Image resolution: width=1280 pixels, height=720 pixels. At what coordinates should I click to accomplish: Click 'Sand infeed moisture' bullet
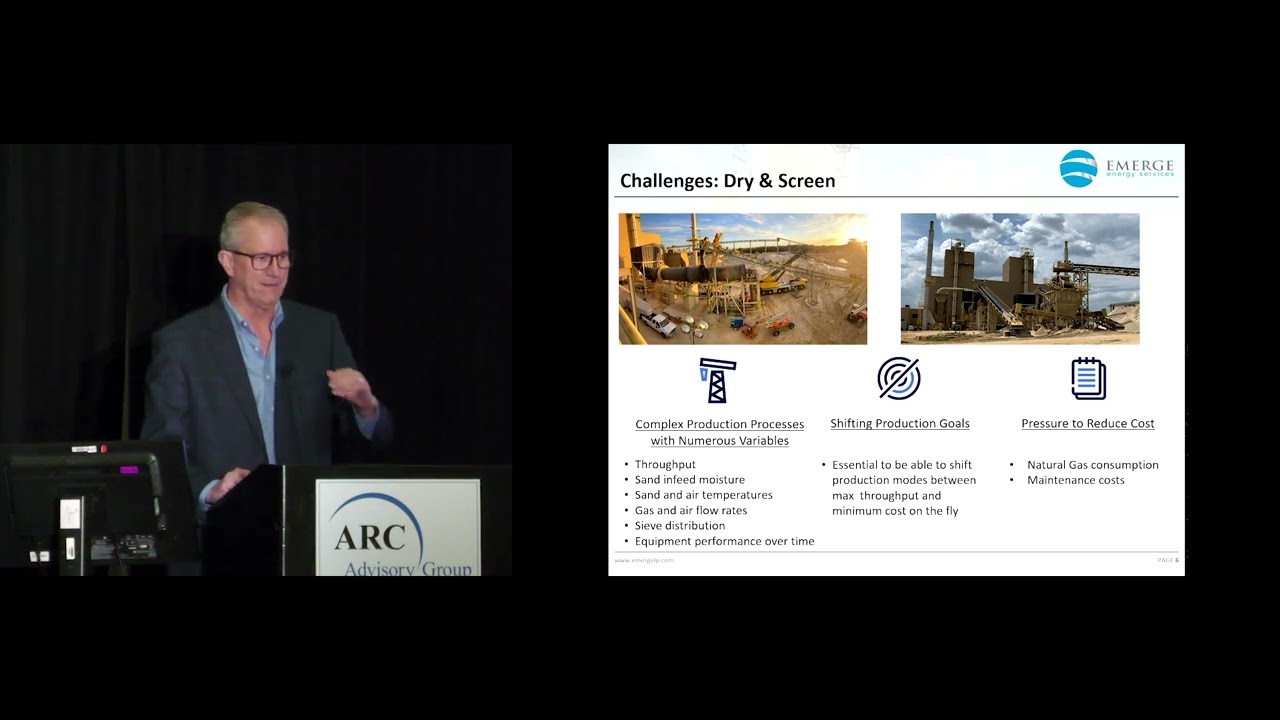pos(689,480)
